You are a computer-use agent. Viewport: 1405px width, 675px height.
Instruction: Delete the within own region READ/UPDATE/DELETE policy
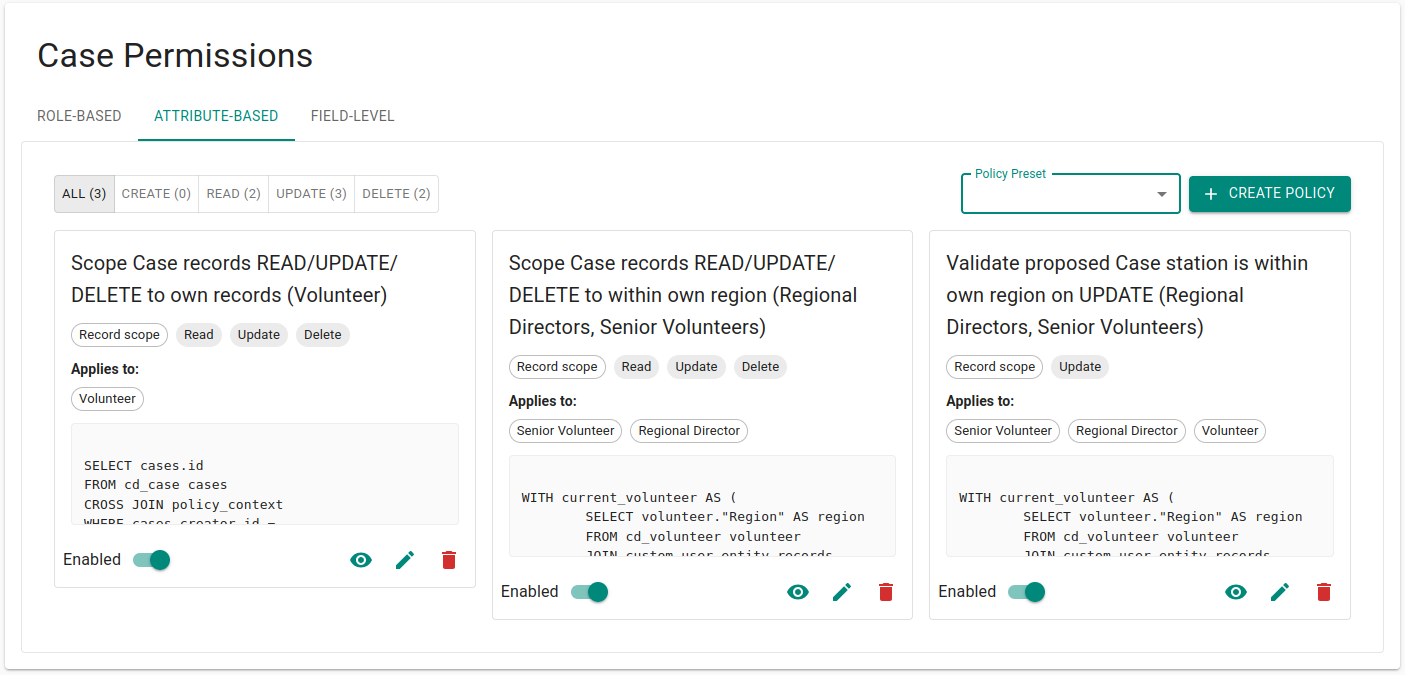(x=886, y=592)
